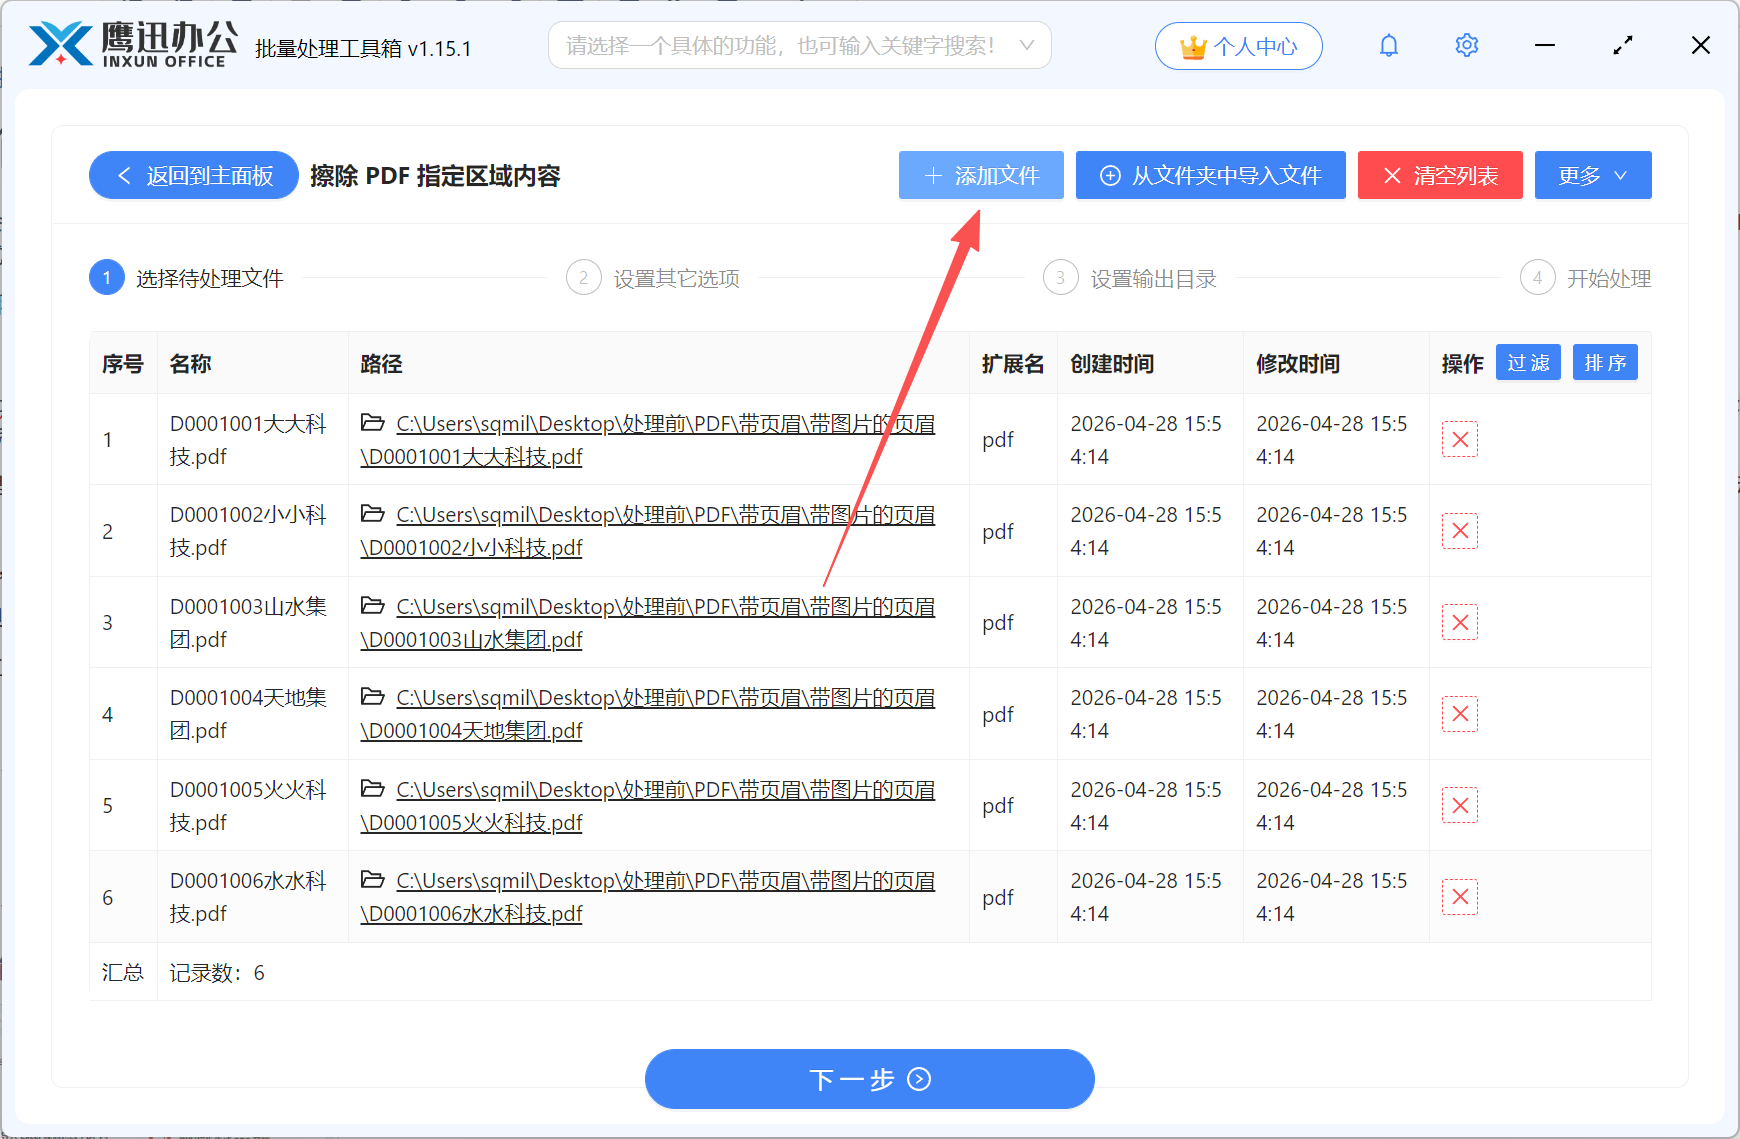Click 排序 sort button

1605,363
